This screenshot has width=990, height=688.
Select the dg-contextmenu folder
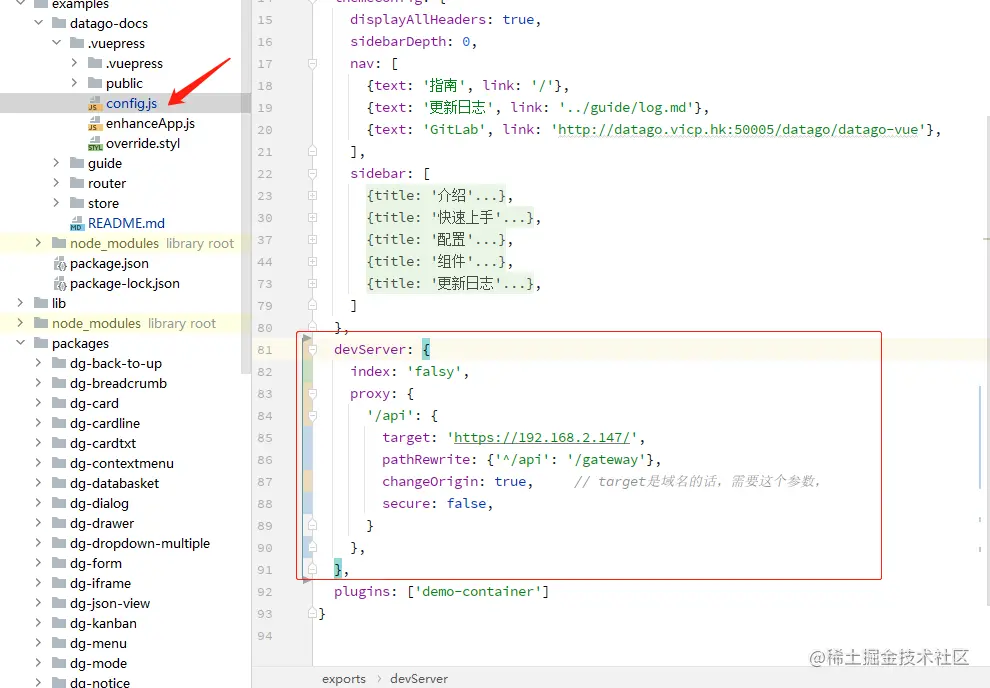tap(122, 463)
